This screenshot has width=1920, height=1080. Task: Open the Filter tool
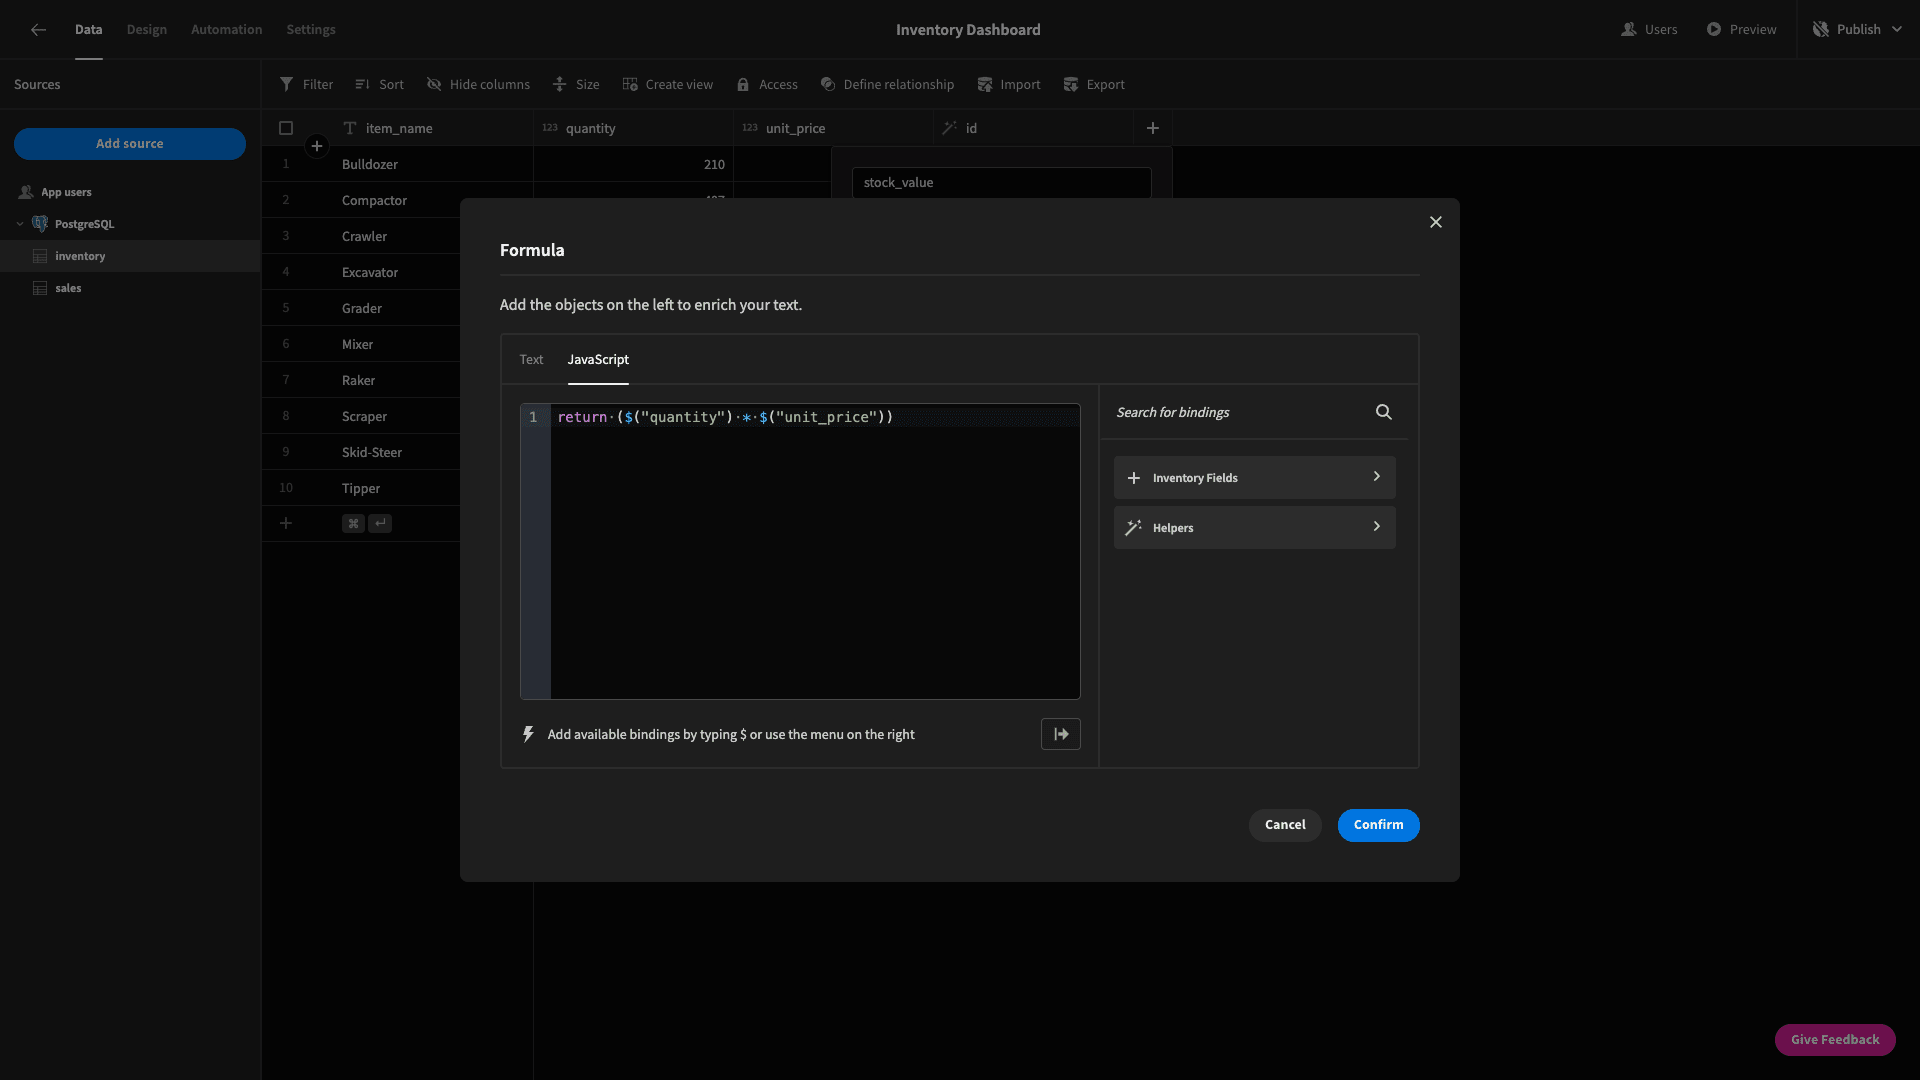(306, 85)
